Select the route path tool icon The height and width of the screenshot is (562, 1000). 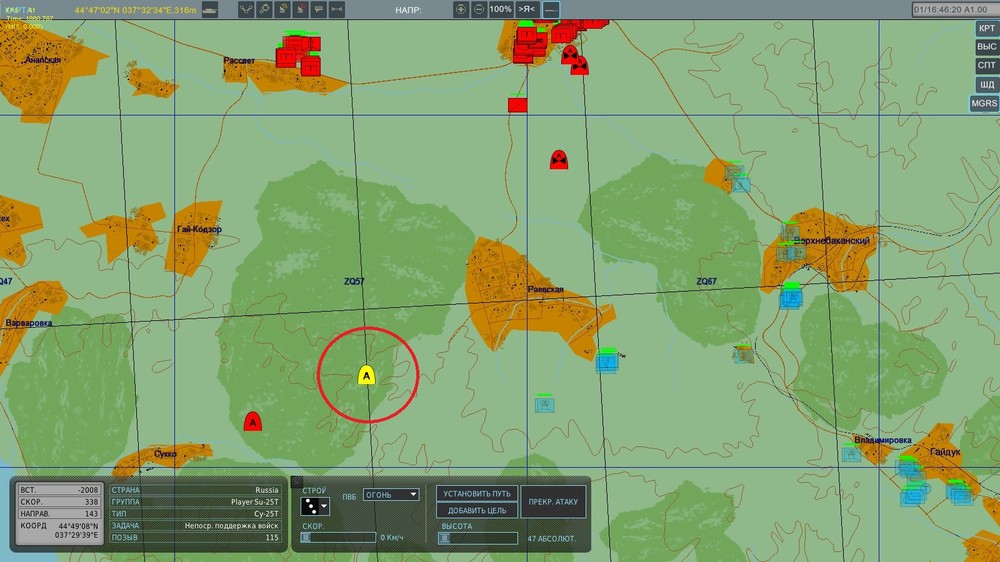click(246, 10)
